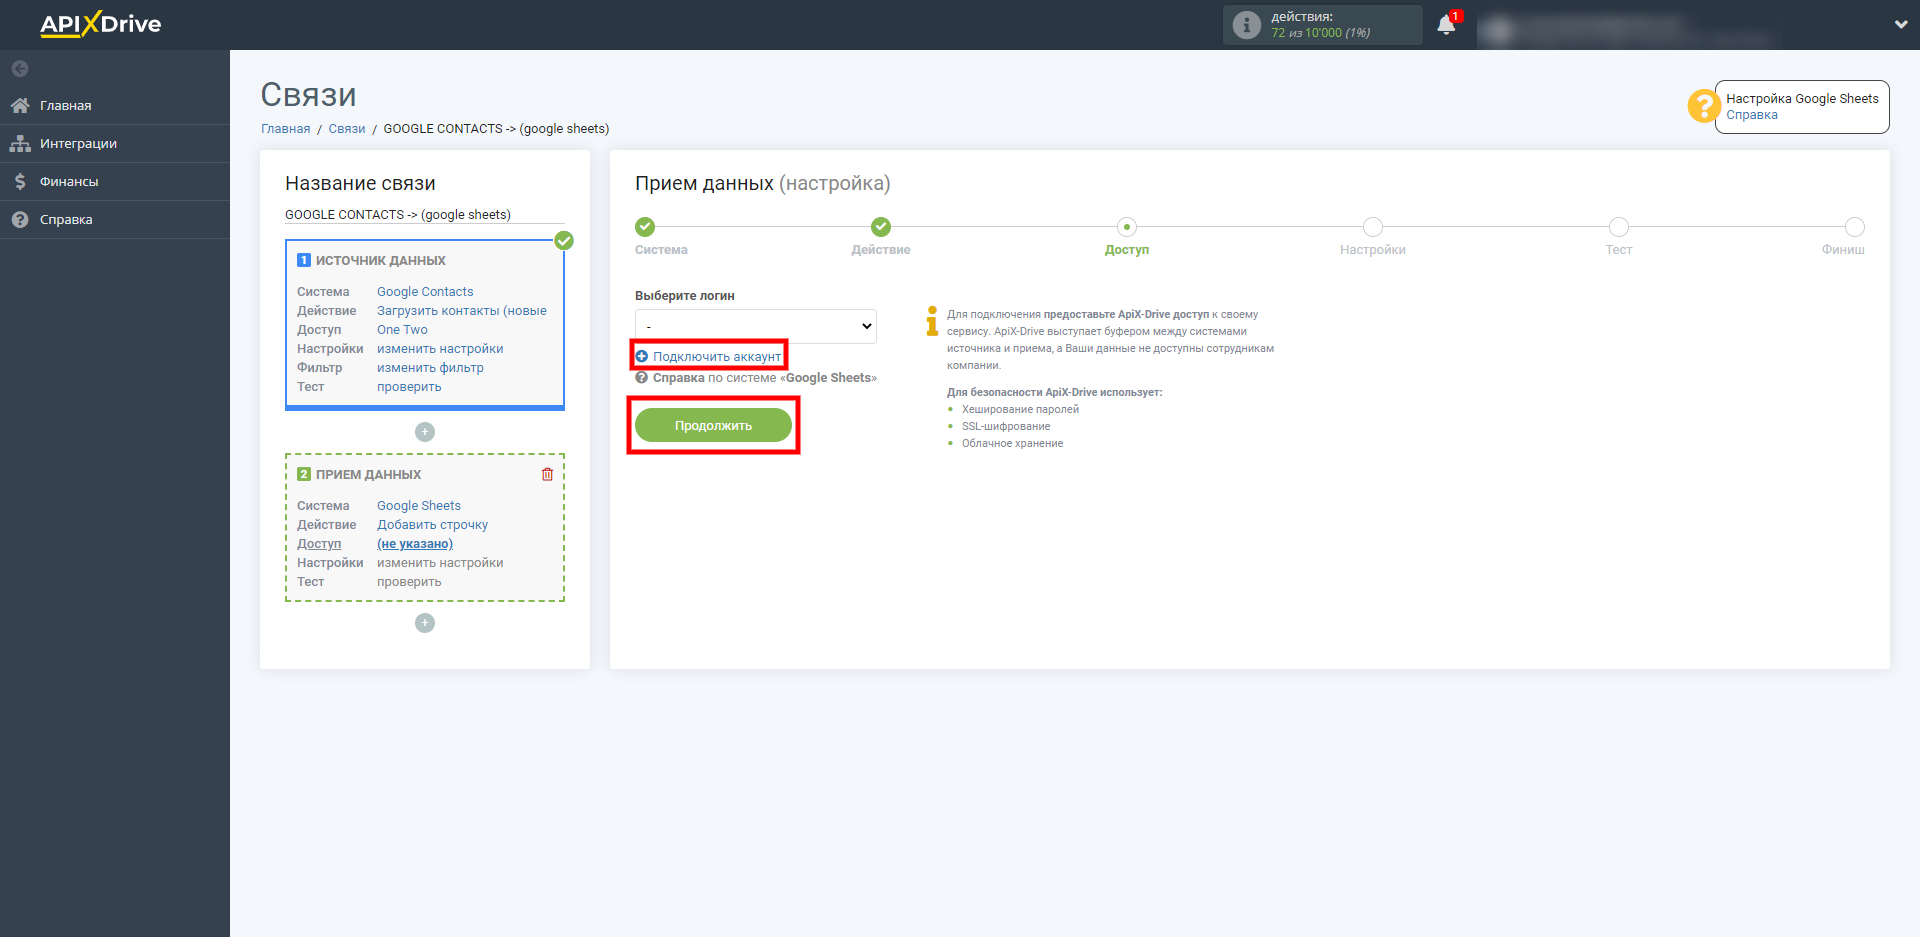Open Интеграции in the sidebar menu
Screen dimensions: 1920x937
[115, 143]
